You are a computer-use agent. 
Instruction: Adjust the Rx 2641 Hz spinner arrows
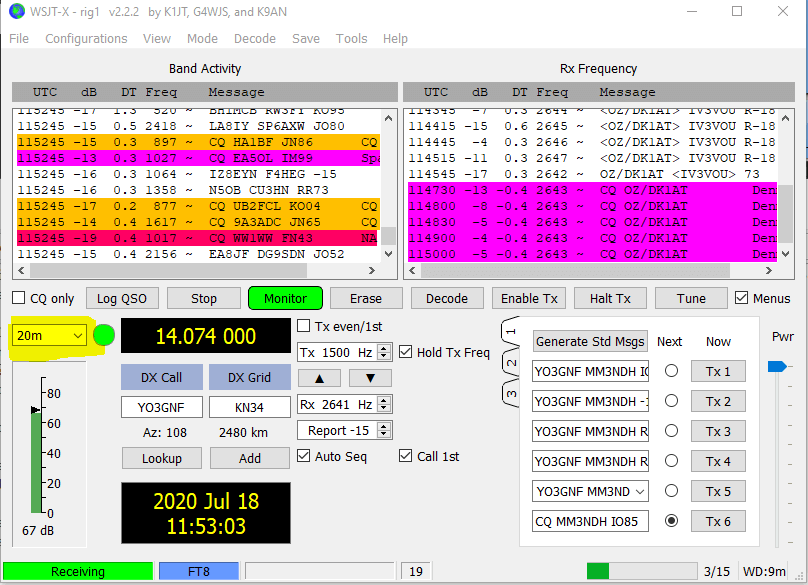[383, 405]
